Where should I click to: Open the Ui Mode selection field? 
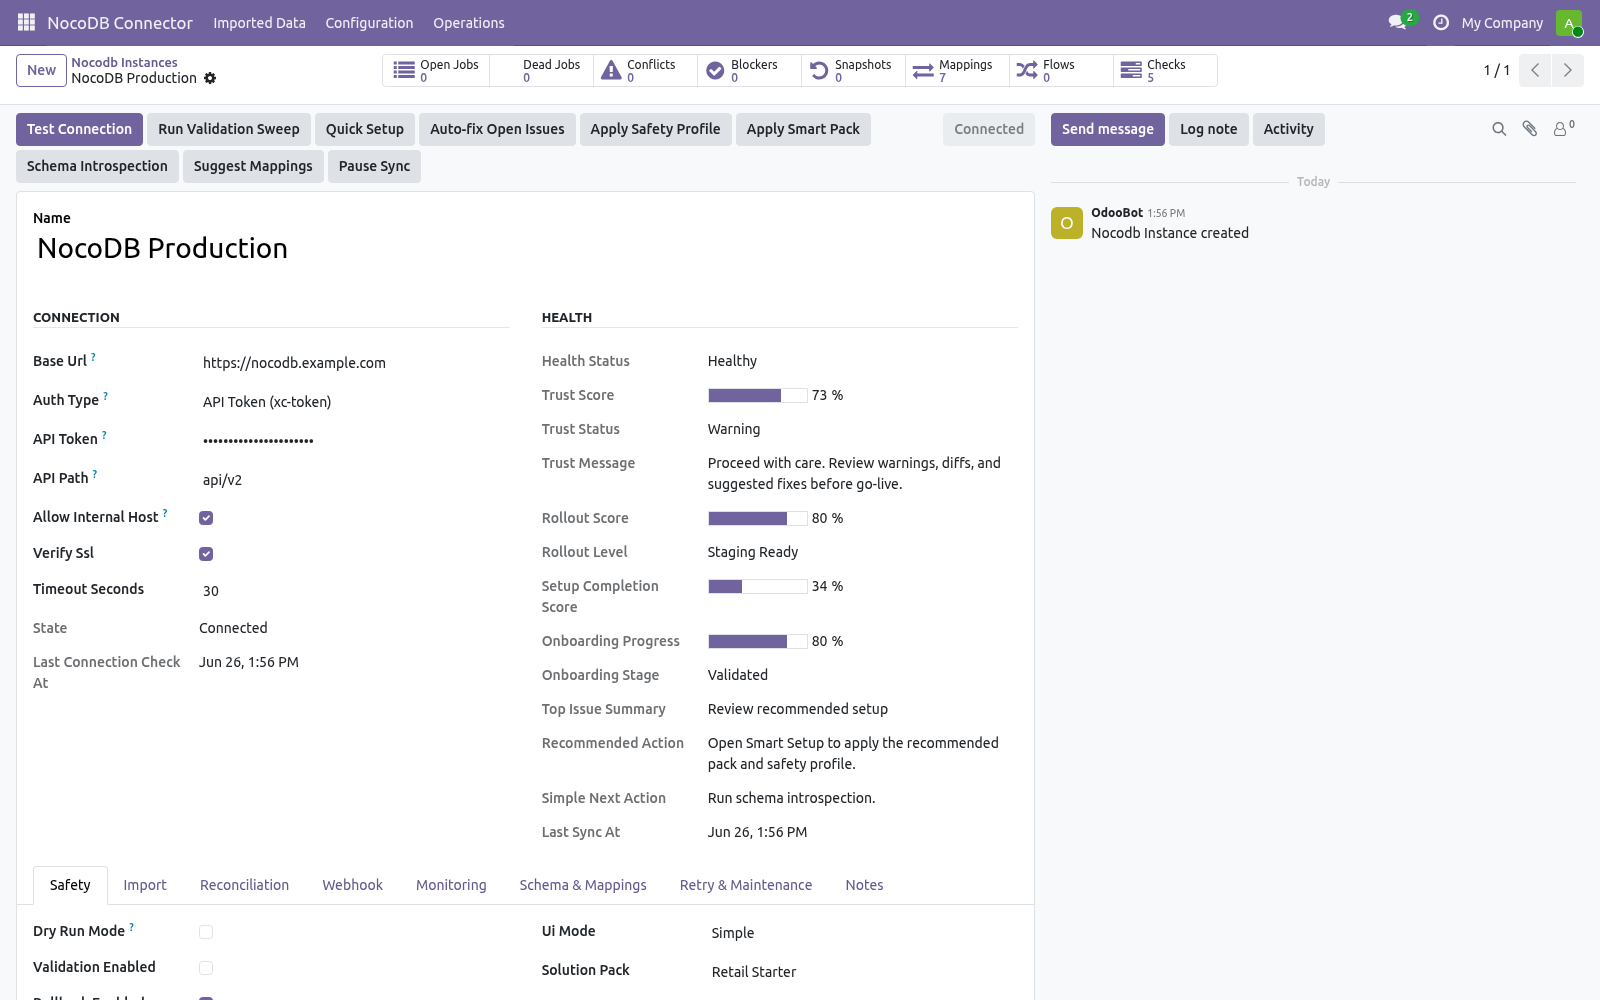pos(863,933)
